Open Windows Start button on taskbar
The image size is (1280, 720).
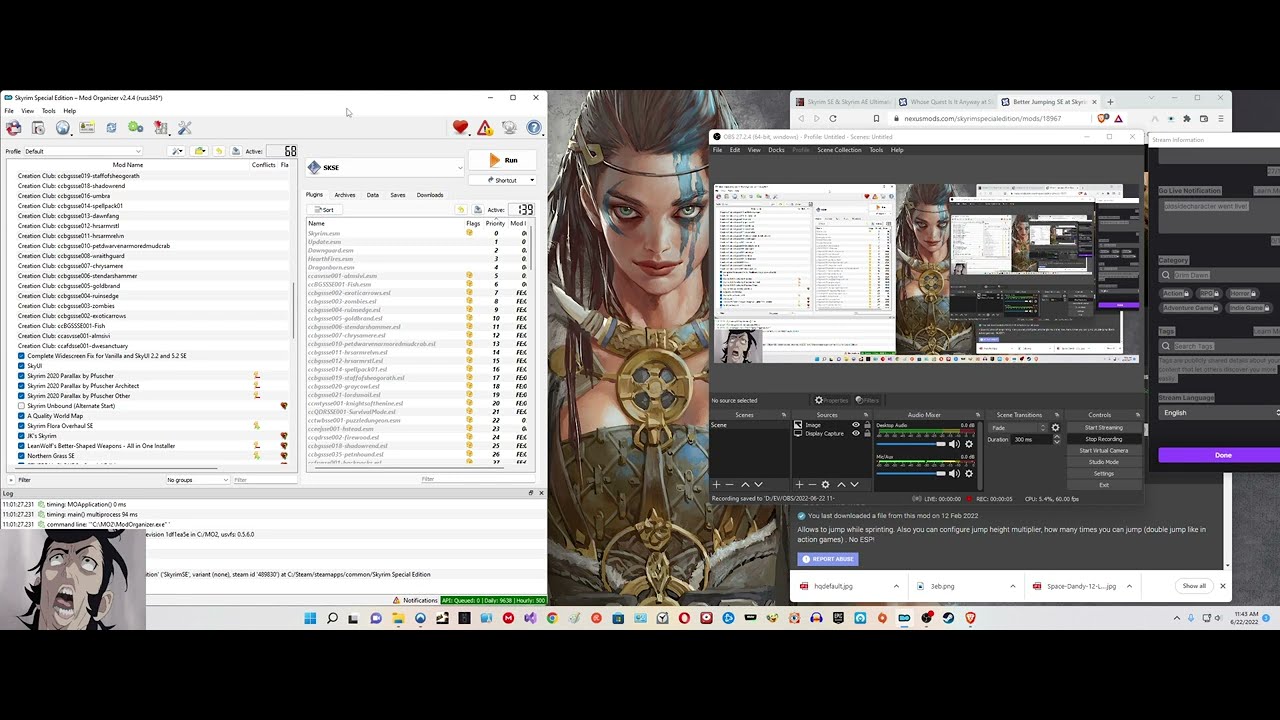[x=310, y=618]
